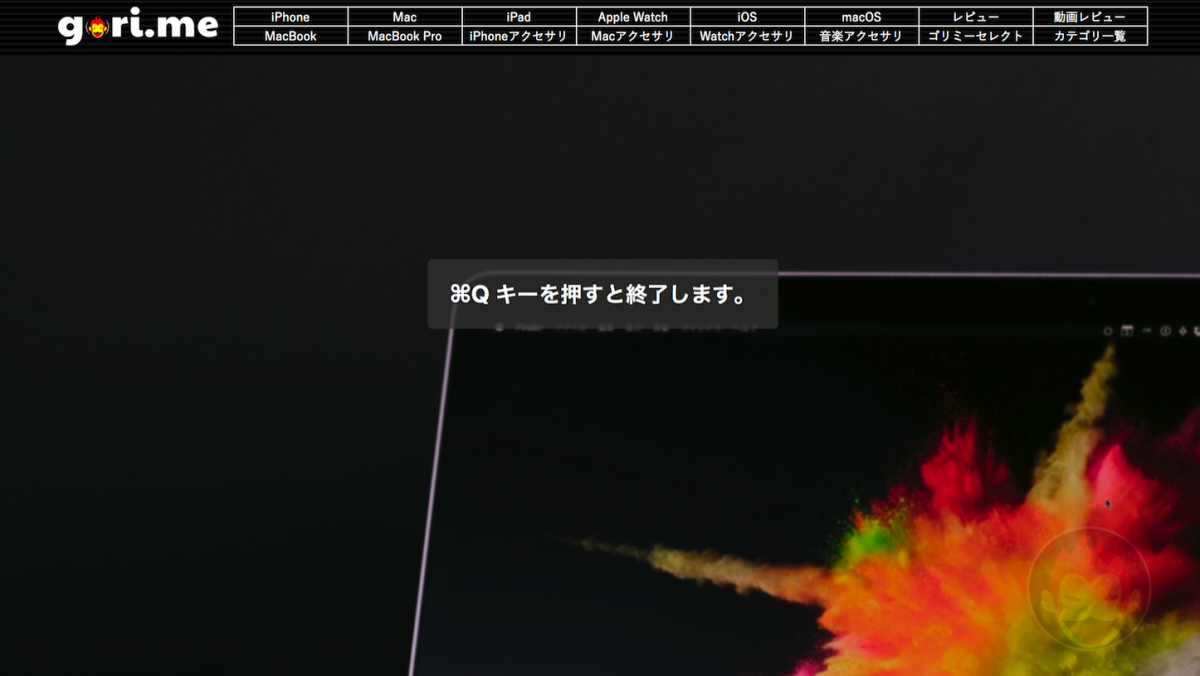Open the Apple Watch category
1200x676 pixels.
pos(633,16)
